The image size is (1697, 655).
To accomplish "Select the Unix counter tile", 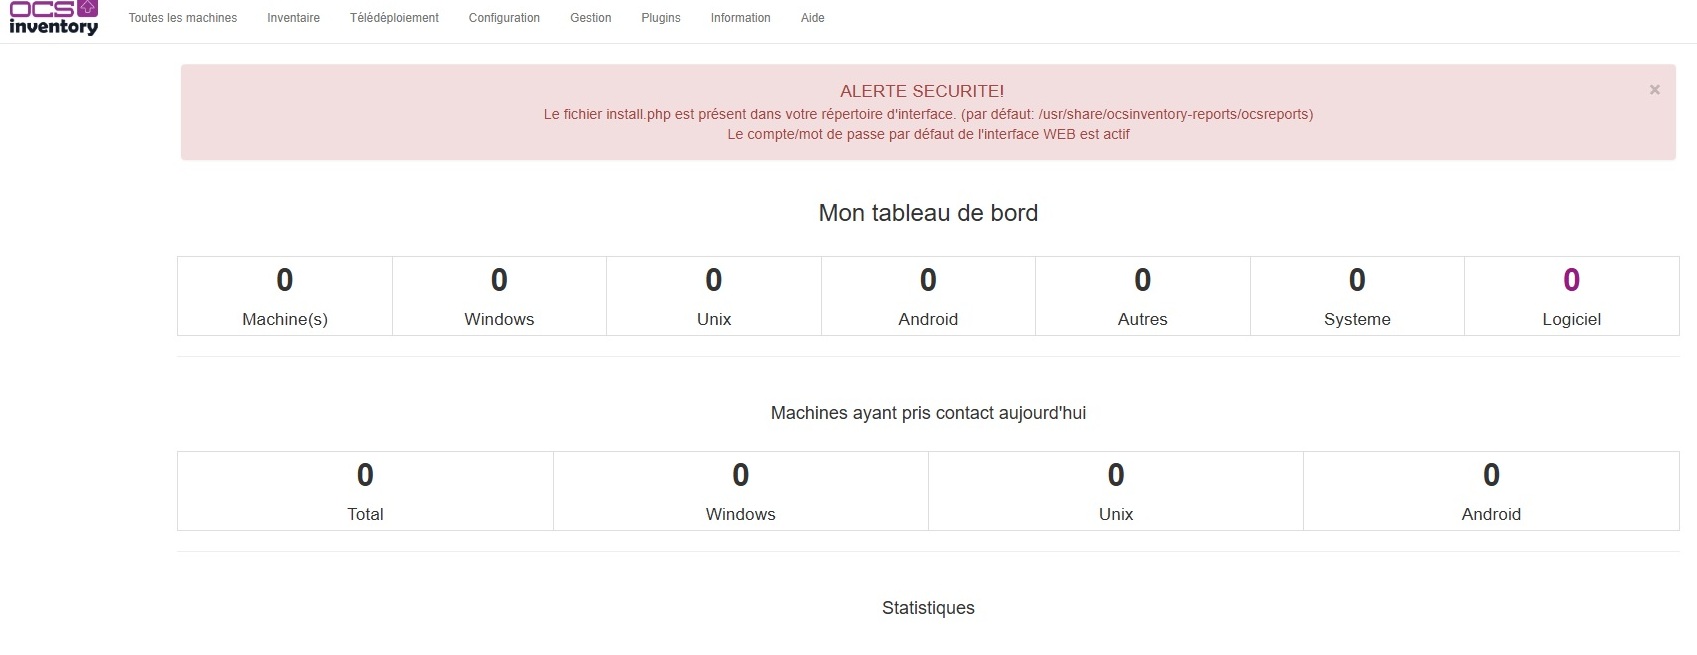I will 713,295.
